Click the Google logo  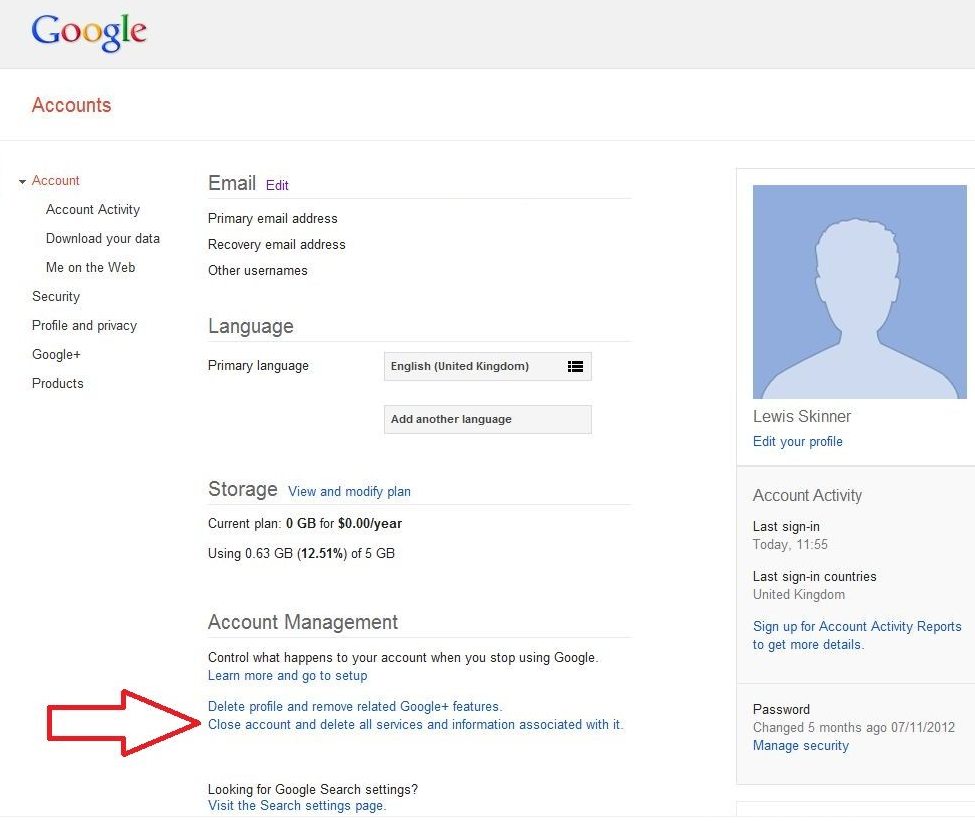pyautogui.click(x=89, y=32)
